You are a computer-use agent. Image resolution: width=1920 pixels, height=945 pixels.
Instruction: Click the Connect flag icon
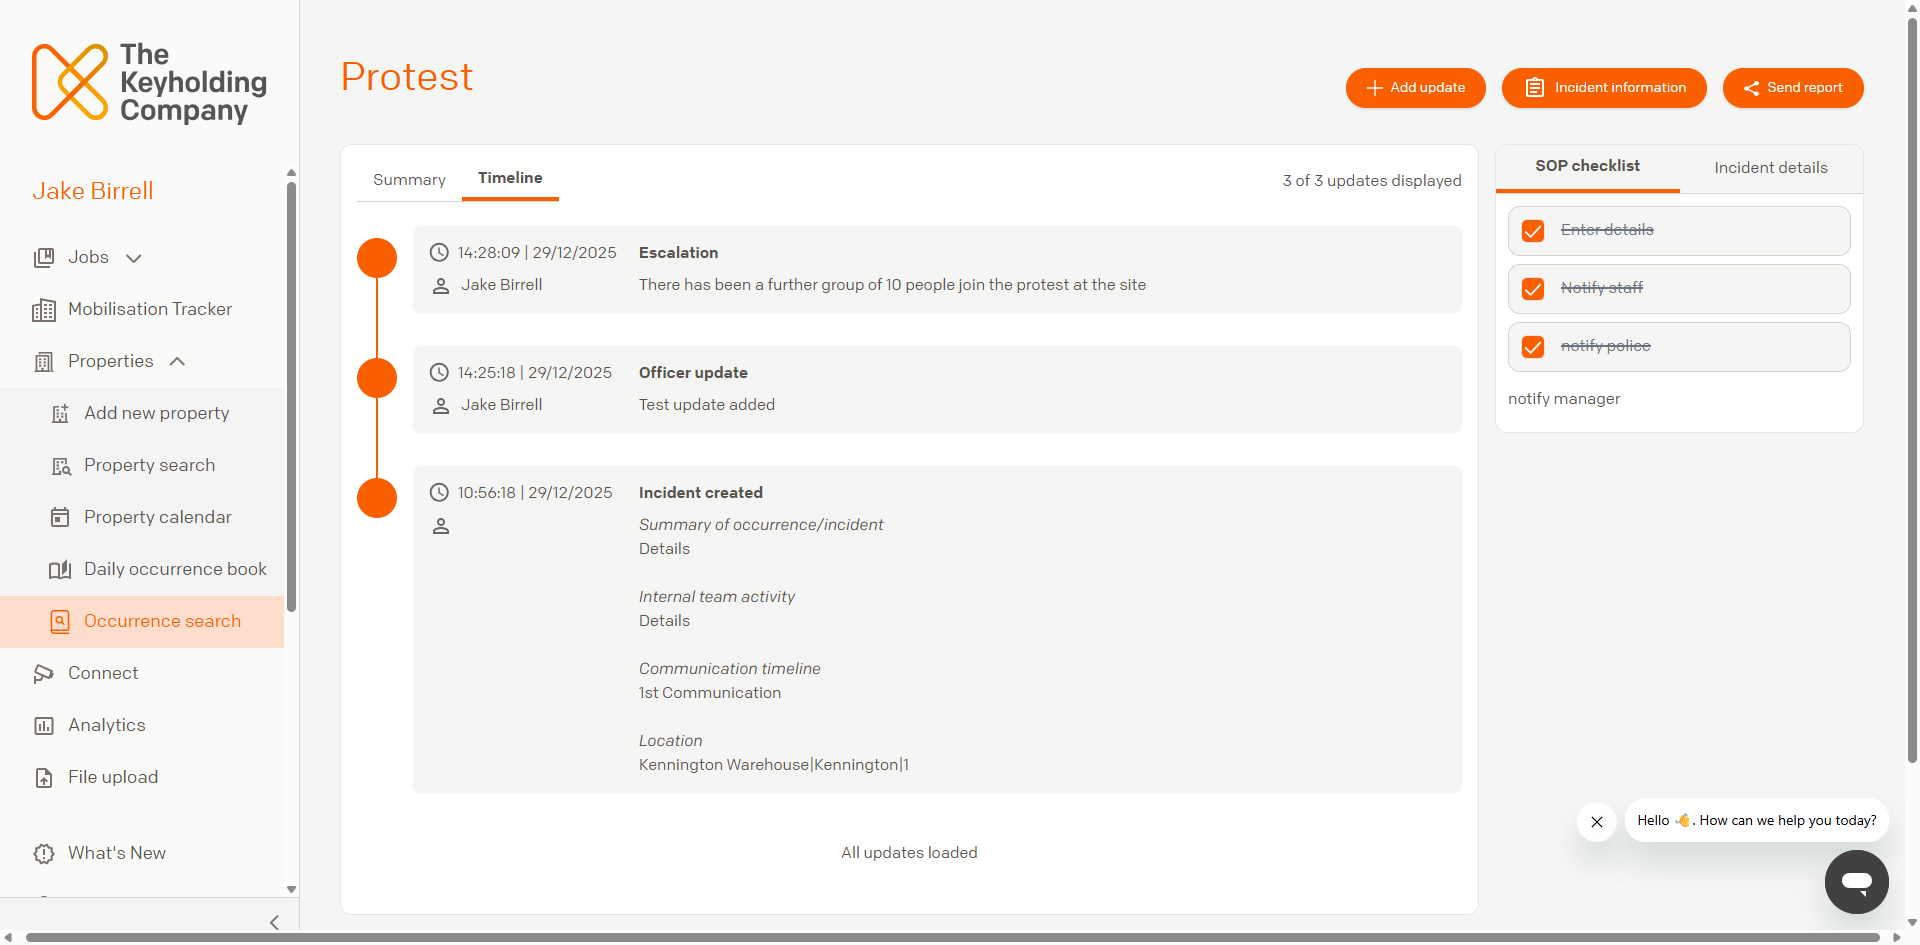click(44, 674)
